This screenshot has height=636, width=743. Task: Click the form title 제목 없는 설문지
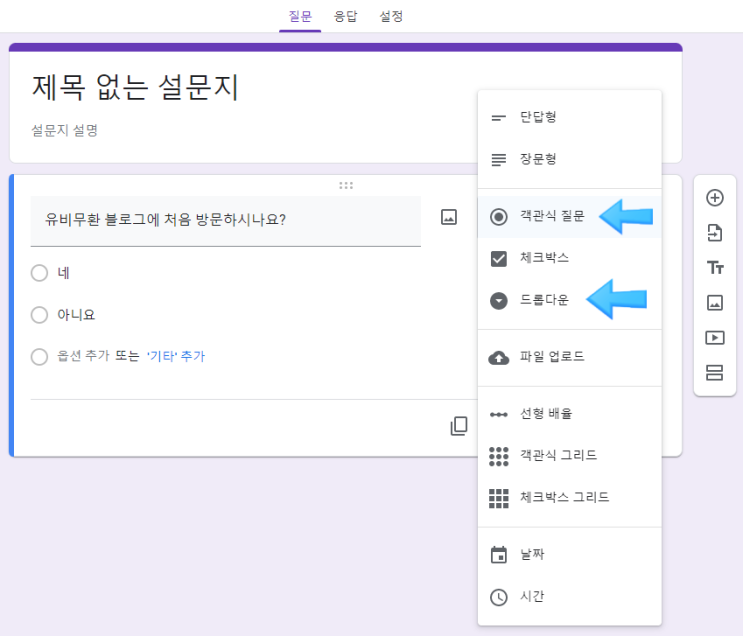(x=135, y=88)
